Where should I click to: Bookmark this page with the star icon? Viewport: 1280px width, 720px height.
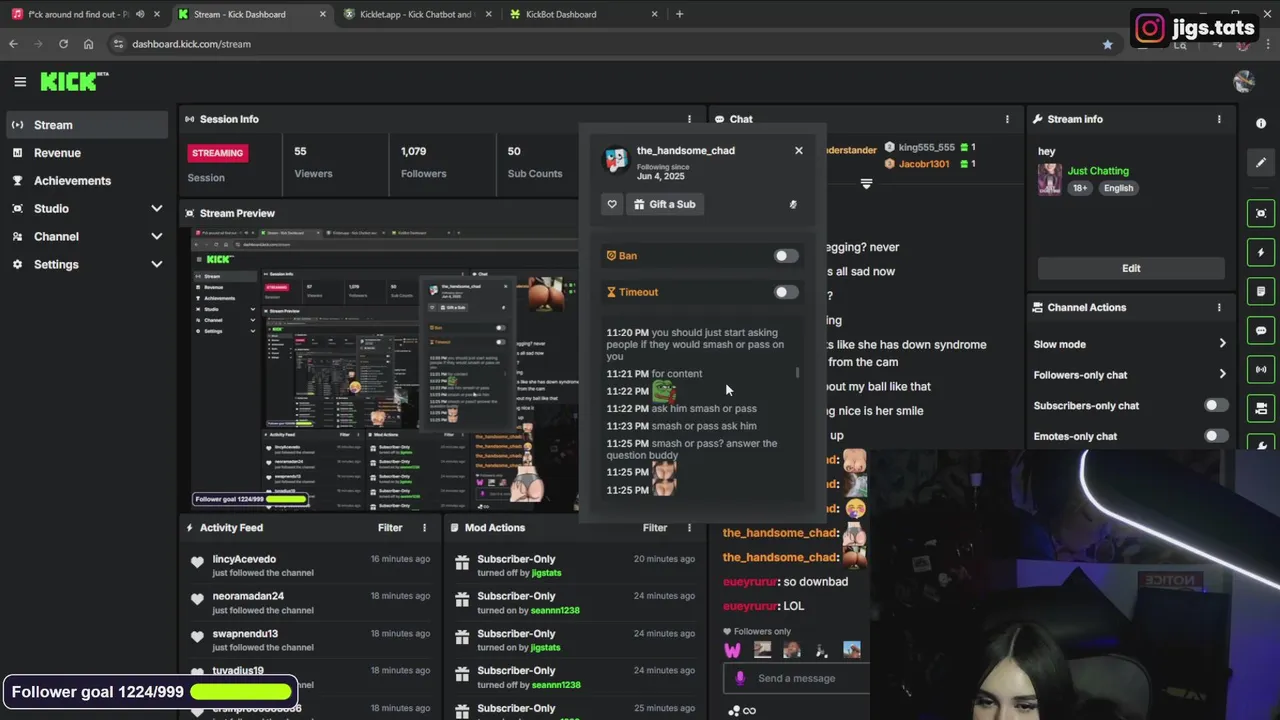[x=1107, y=44]
